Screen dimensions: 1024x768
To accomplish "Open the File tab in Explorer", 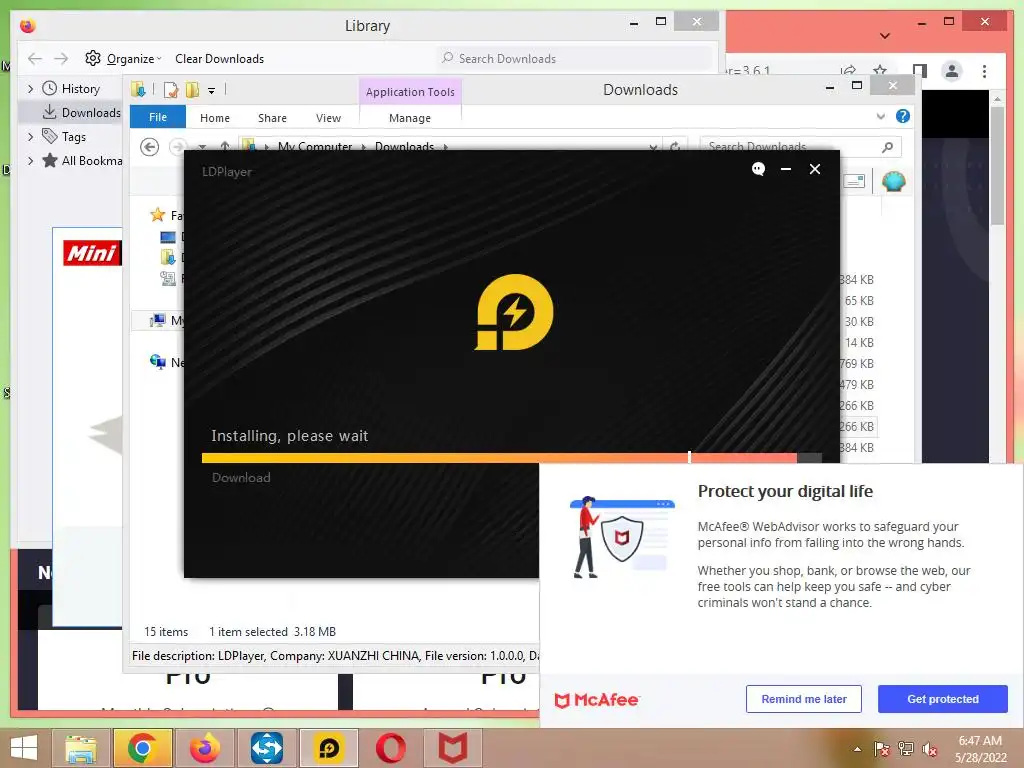I will 157,117.
